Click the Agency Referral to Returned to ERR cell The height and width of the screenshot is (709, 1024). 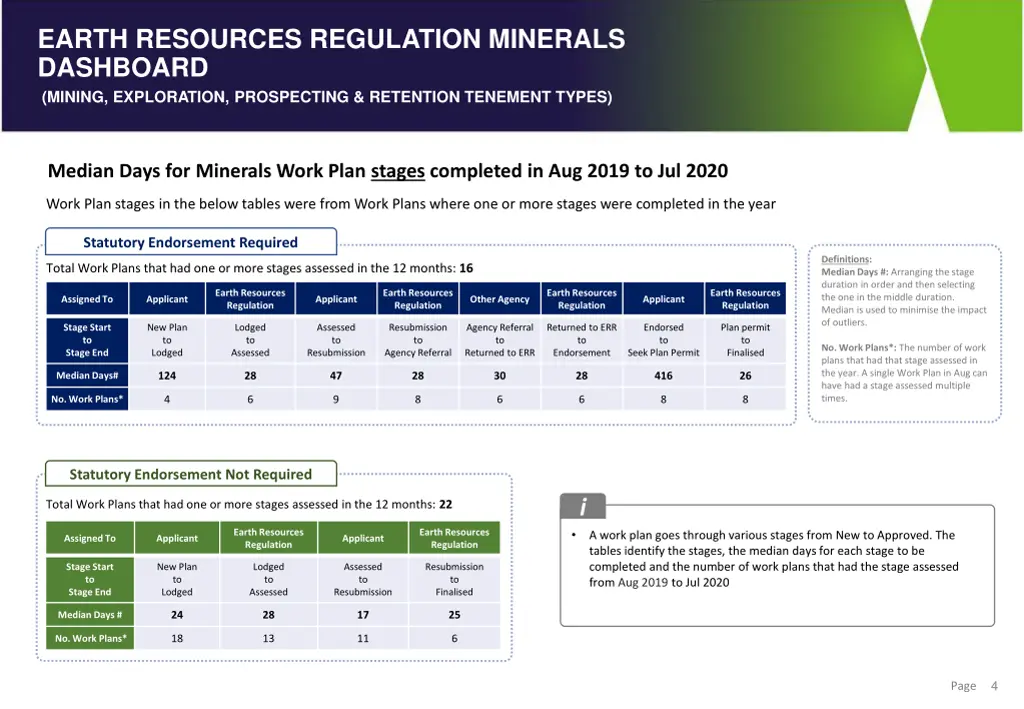(500, 340)
